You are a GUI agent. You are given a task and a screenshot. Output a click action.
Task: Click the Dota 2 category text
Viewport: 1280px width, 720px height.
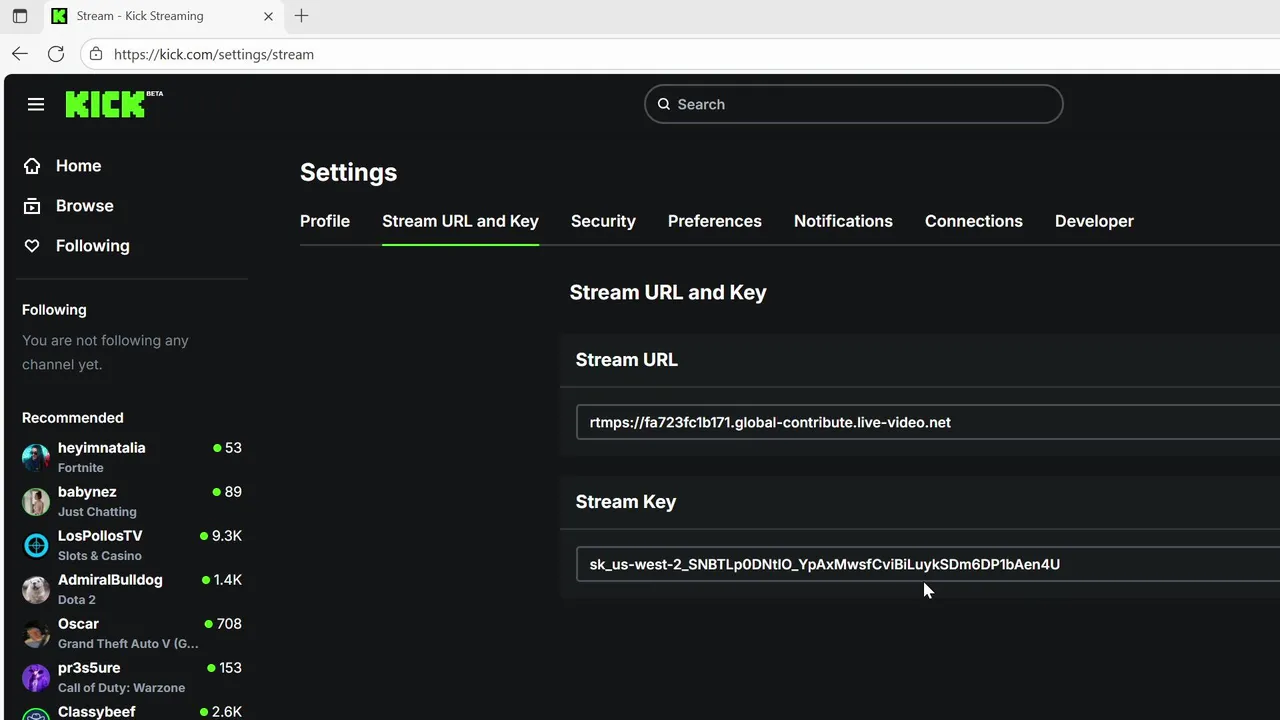[x=77, y=600]
